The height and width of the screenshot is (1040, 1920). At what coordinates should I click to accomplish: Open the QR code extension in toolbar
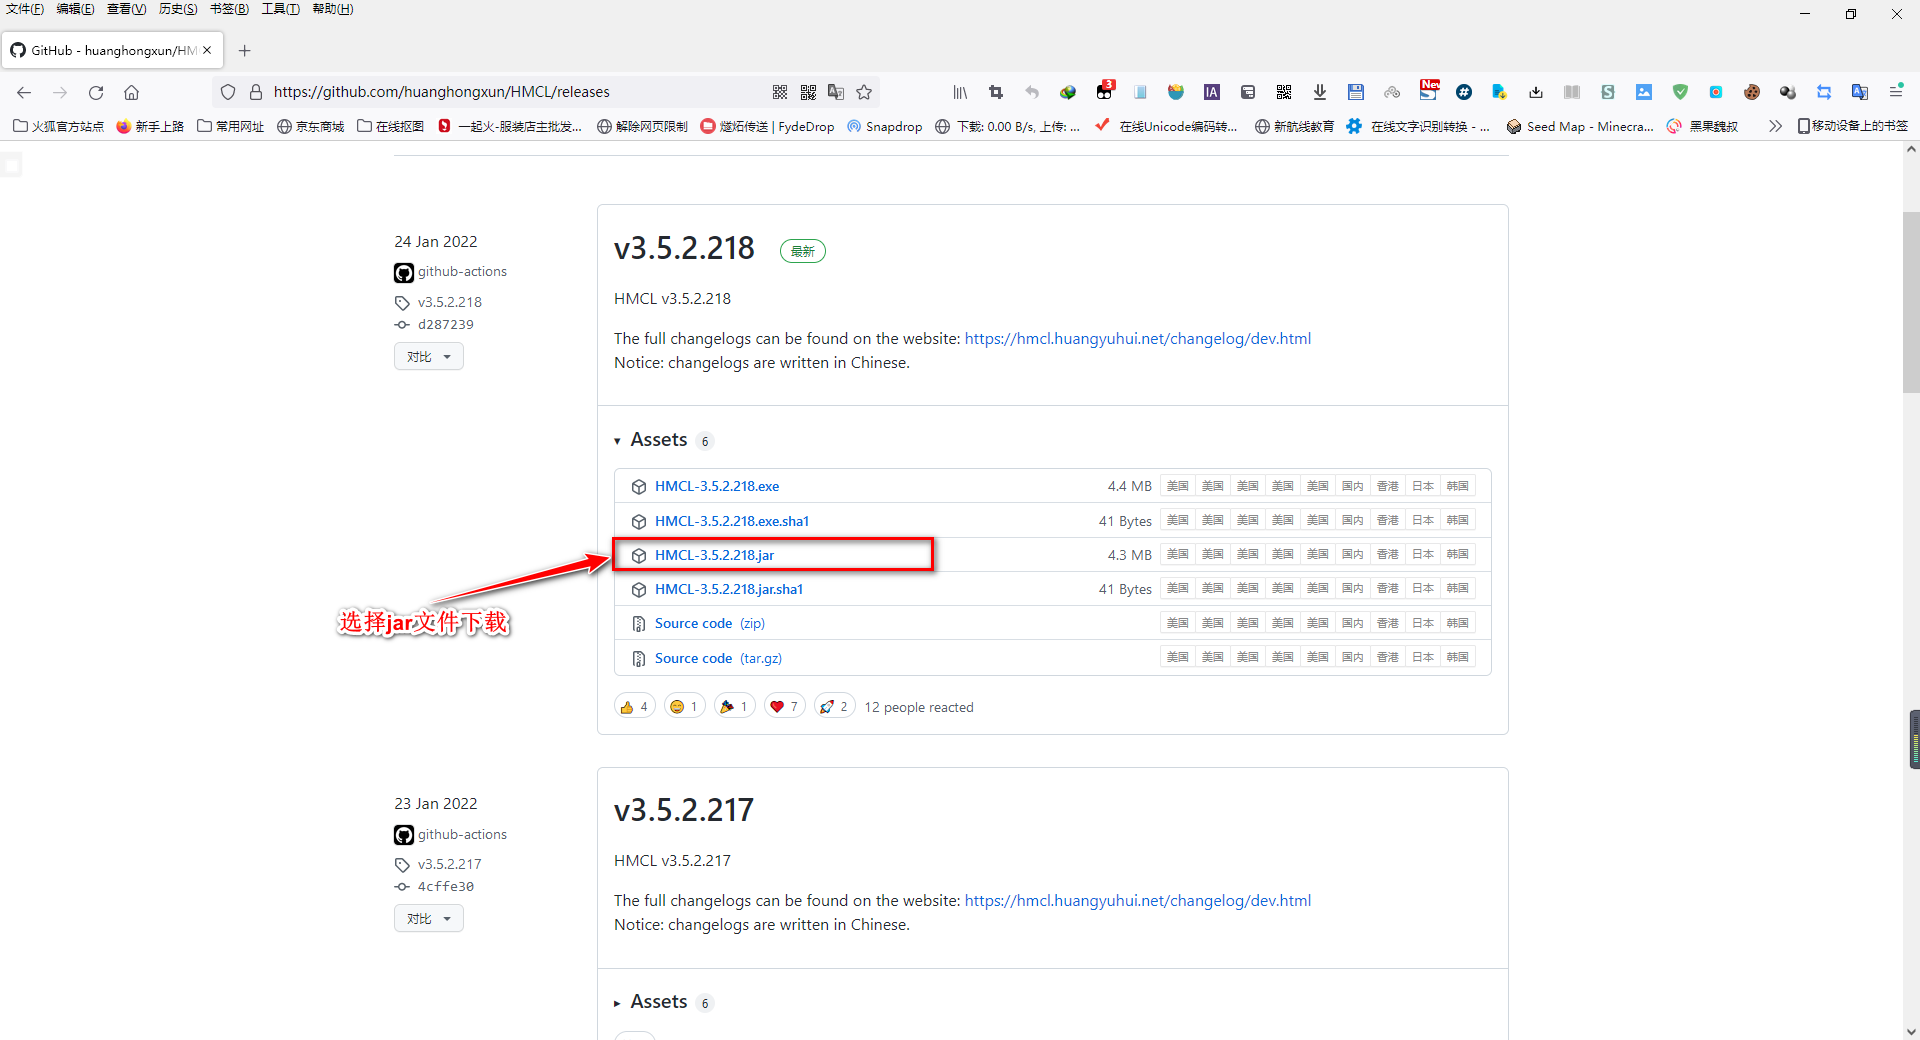click(x=1284, y=92)
